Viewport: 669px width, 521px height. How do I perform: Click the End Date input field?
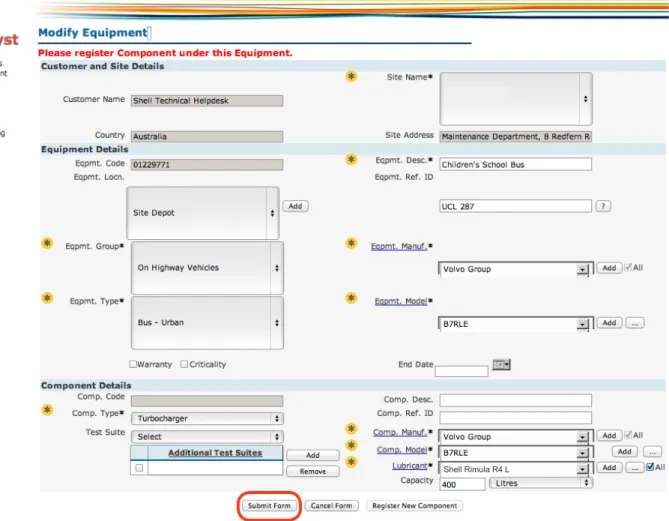[462, 371]
